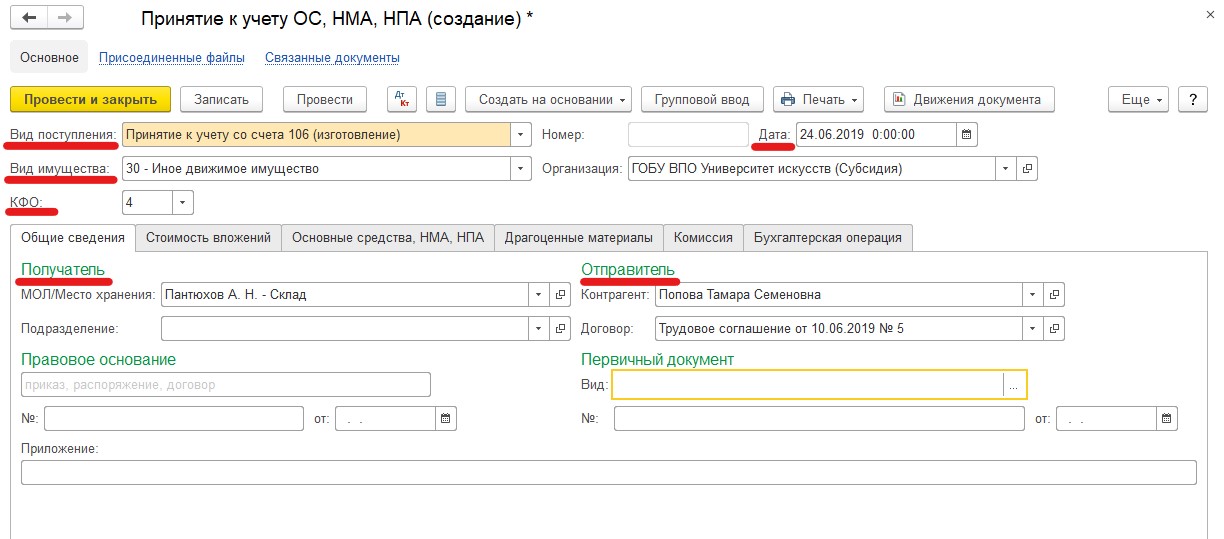The height and width of the screenshot is (539, 1224).
Task: Go forward with the right arrow
Action: click(x=63, y=18)
